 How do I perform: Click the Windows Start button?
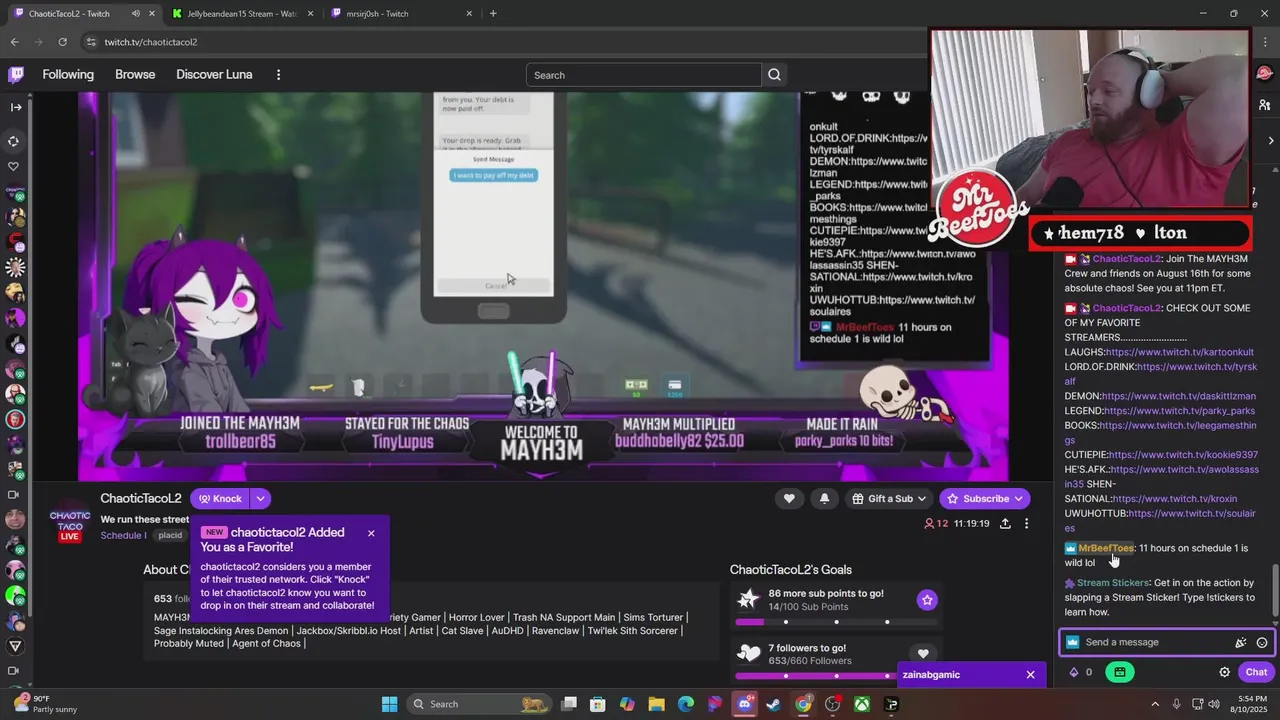pyautogui.click(x=389, y=704)
